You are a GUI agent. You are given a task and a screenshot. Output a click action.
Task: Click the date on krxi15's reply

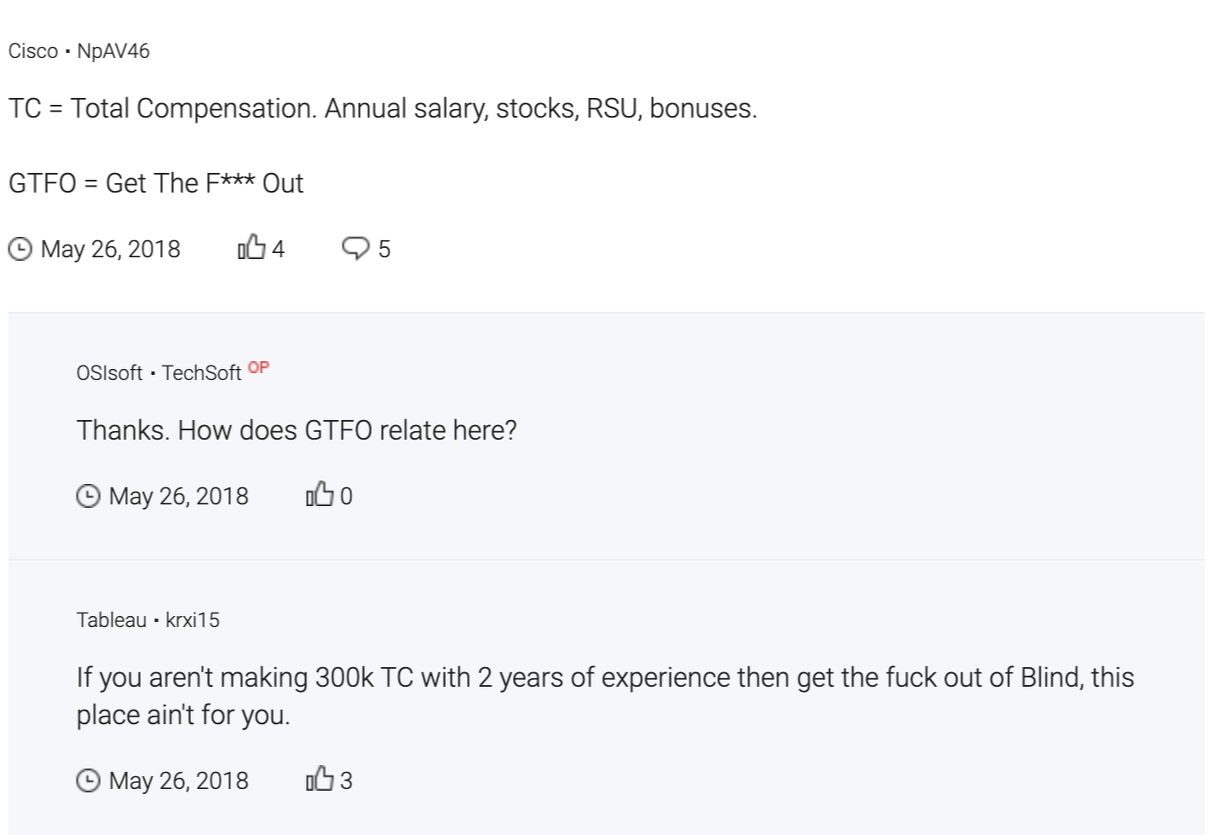pyautogui.click(x=179, y=780)
